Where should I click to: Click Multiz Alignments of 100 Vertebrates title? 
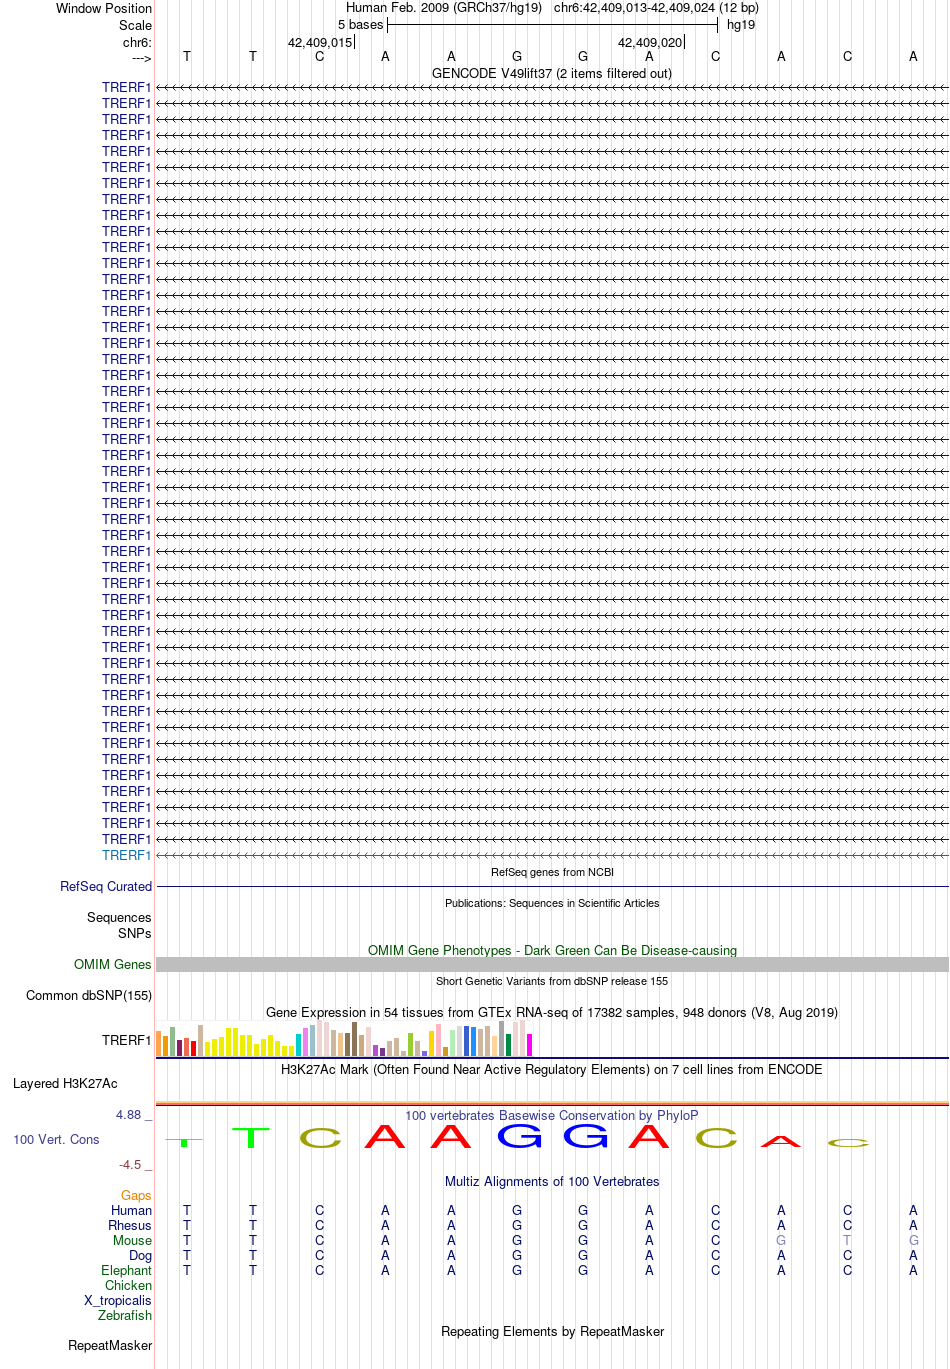(552, 1182)
